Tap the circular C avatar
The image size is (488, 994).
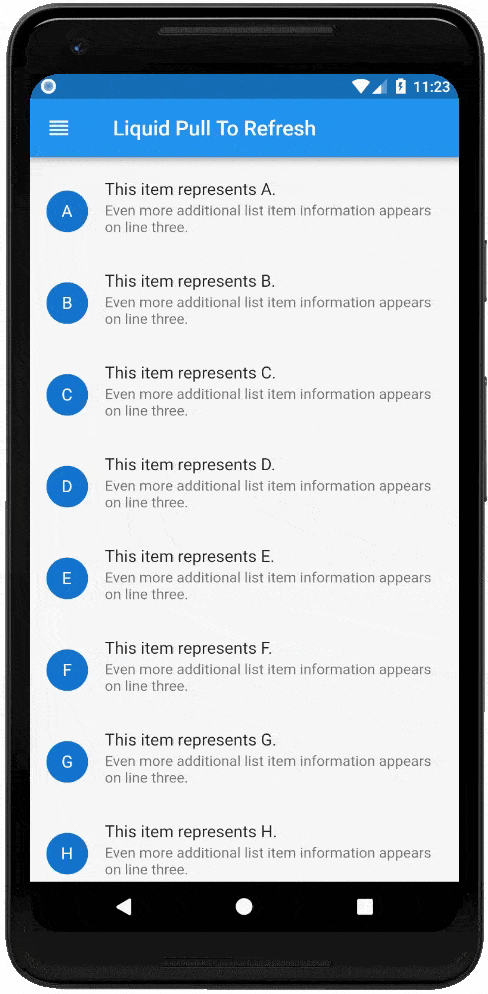tap(67, 395)
